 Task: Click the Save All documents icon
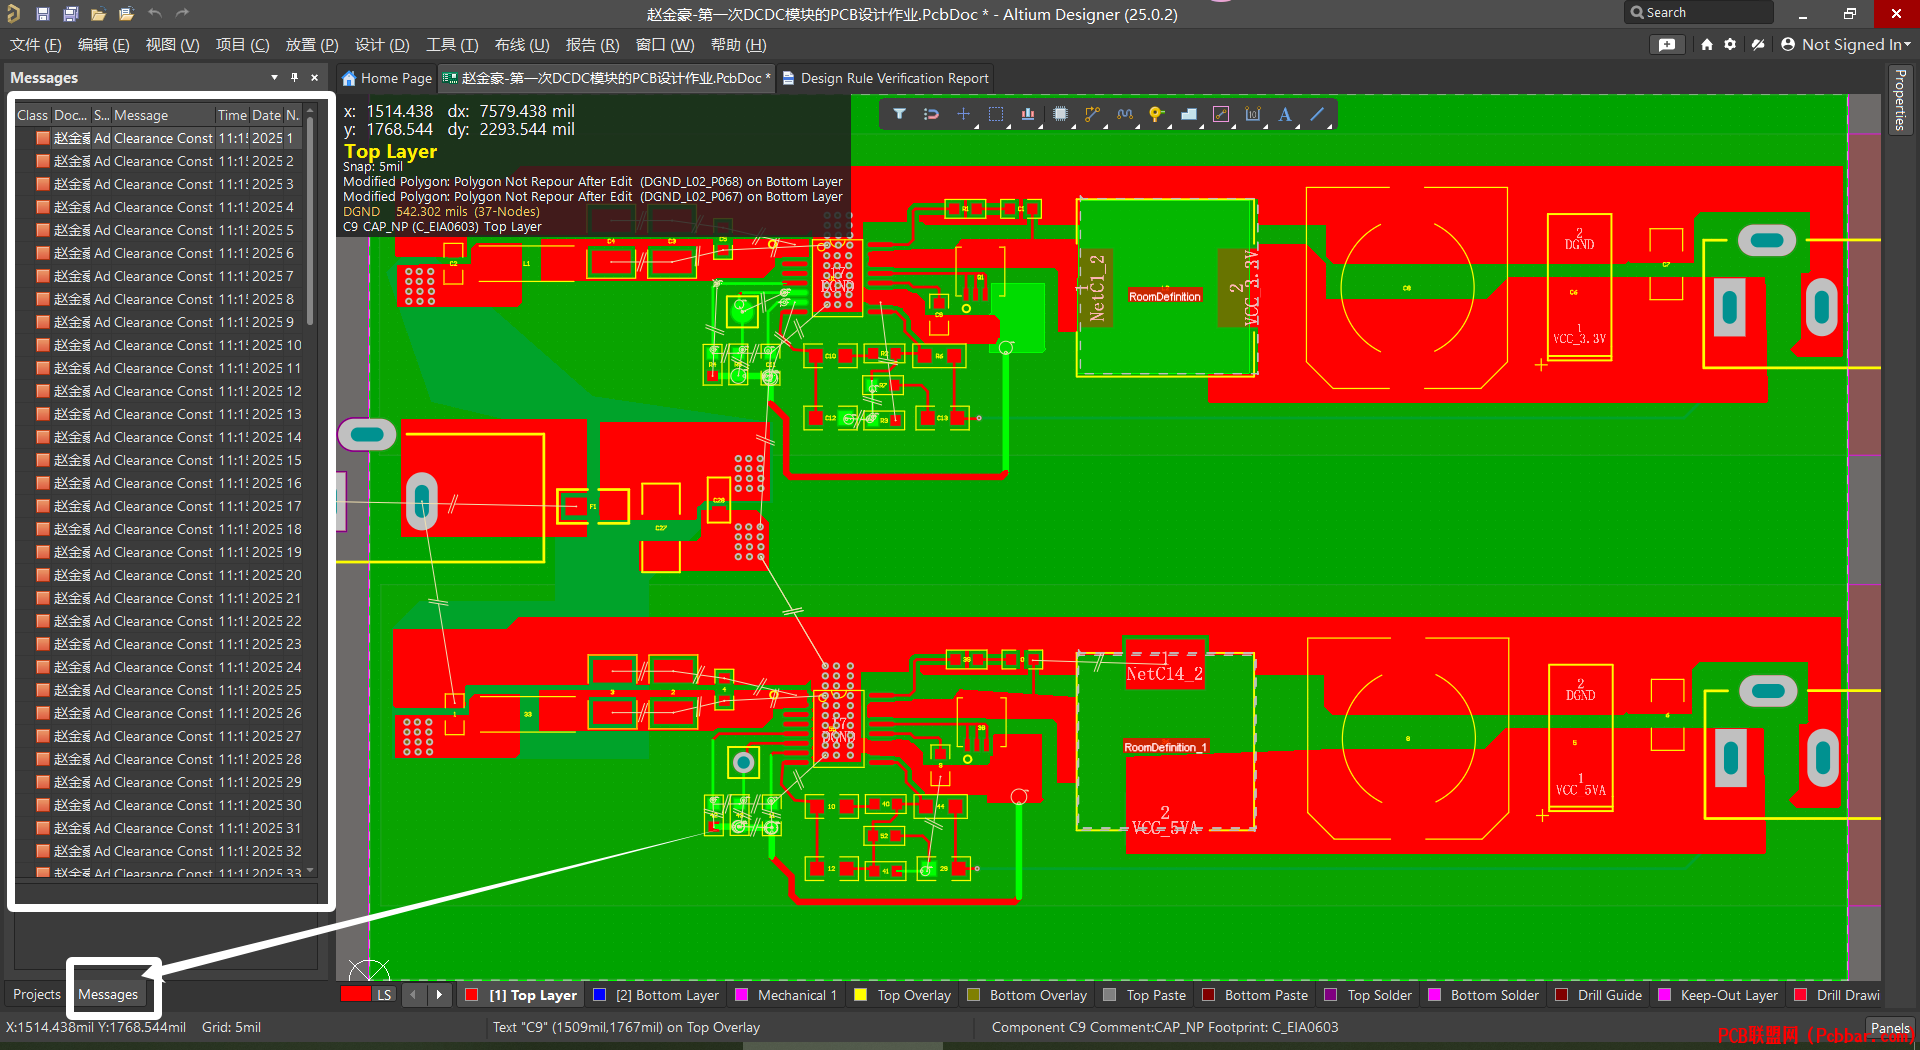pos(71,14)
